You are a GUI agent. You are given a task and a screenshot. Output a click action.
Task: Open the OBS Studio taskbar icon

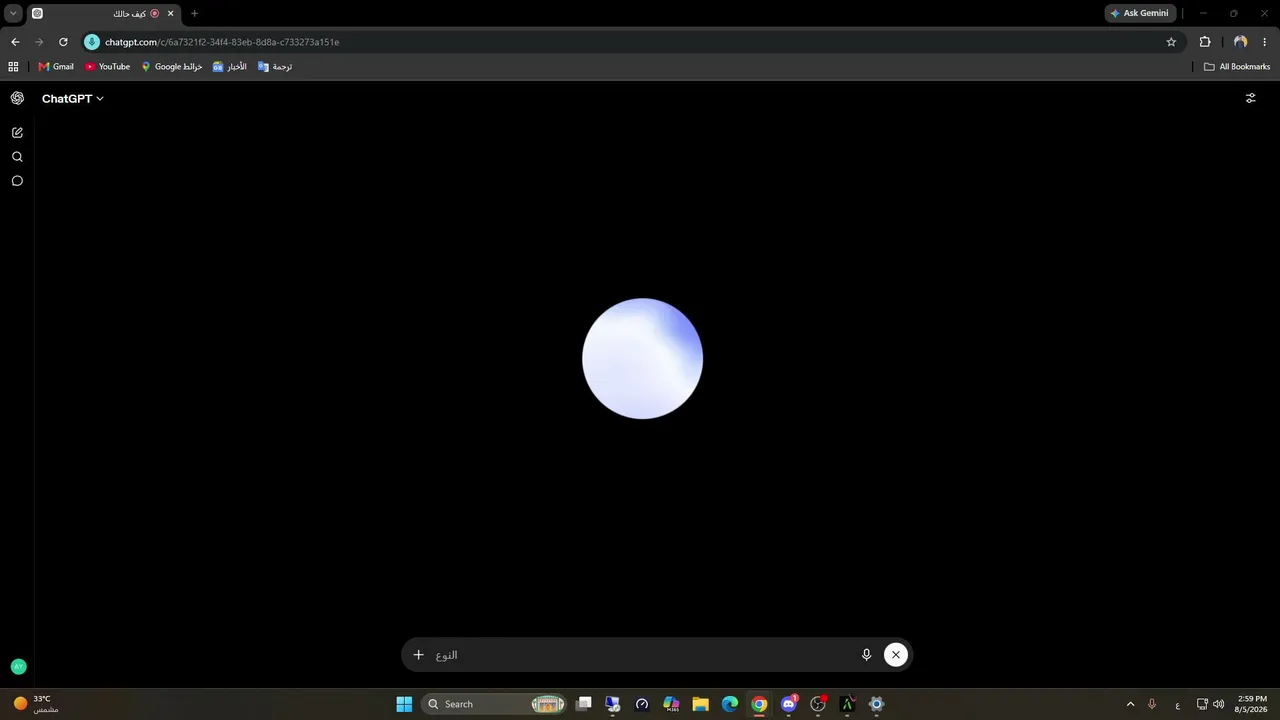click(x=818, y=704)
